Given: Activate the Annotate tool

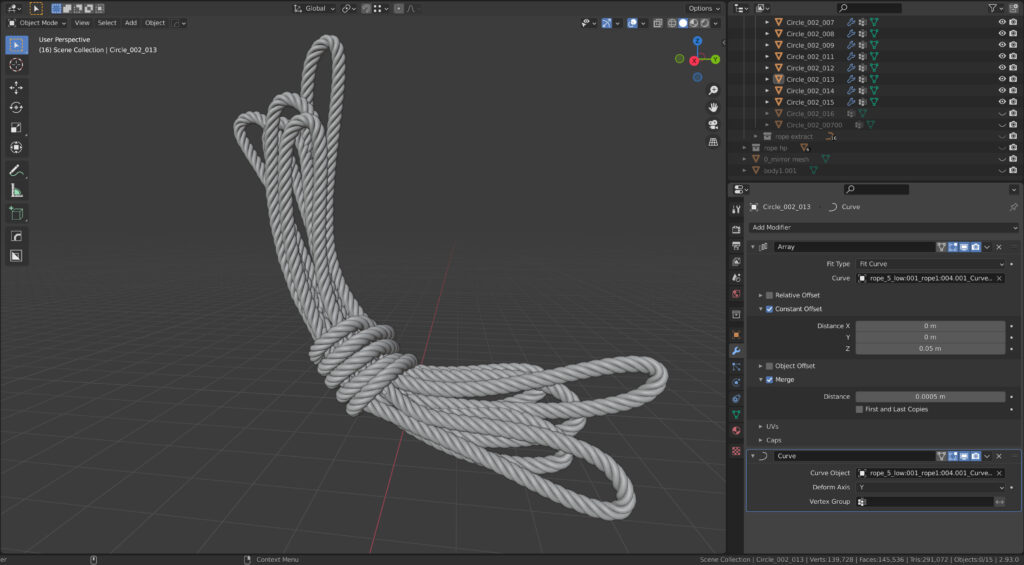Looking at the screenshot, I should click(x=16, y=170).
